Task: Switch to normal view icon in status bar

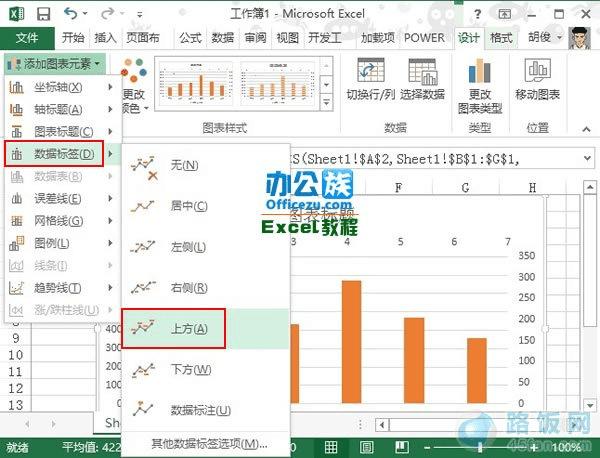Action: tap(331, 447)
